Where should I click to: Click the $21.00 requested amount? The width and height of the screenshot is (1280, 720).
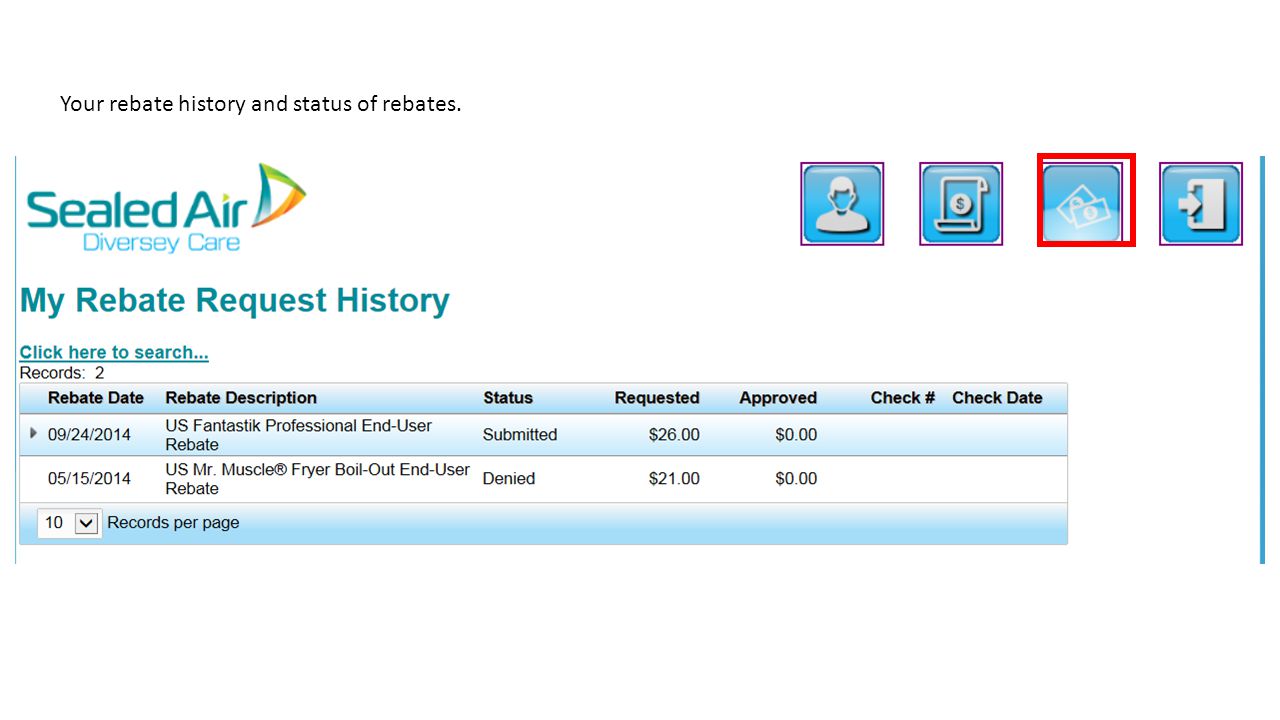pyautogui.click(x=674, y=479)
